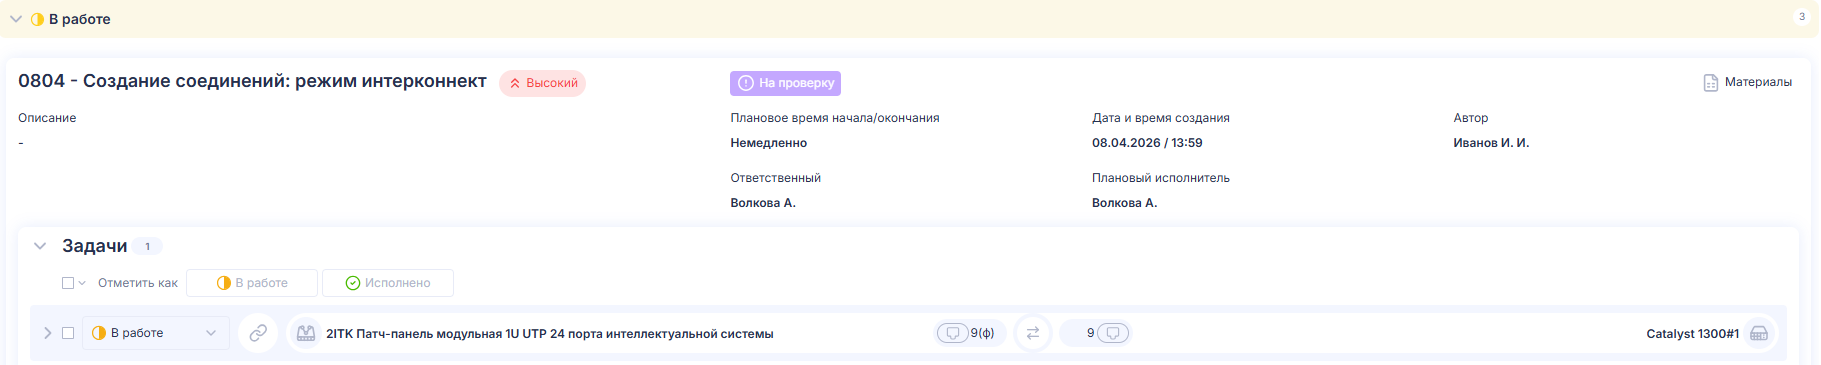Click the swap arrows connection icon

coord(1033,333)
